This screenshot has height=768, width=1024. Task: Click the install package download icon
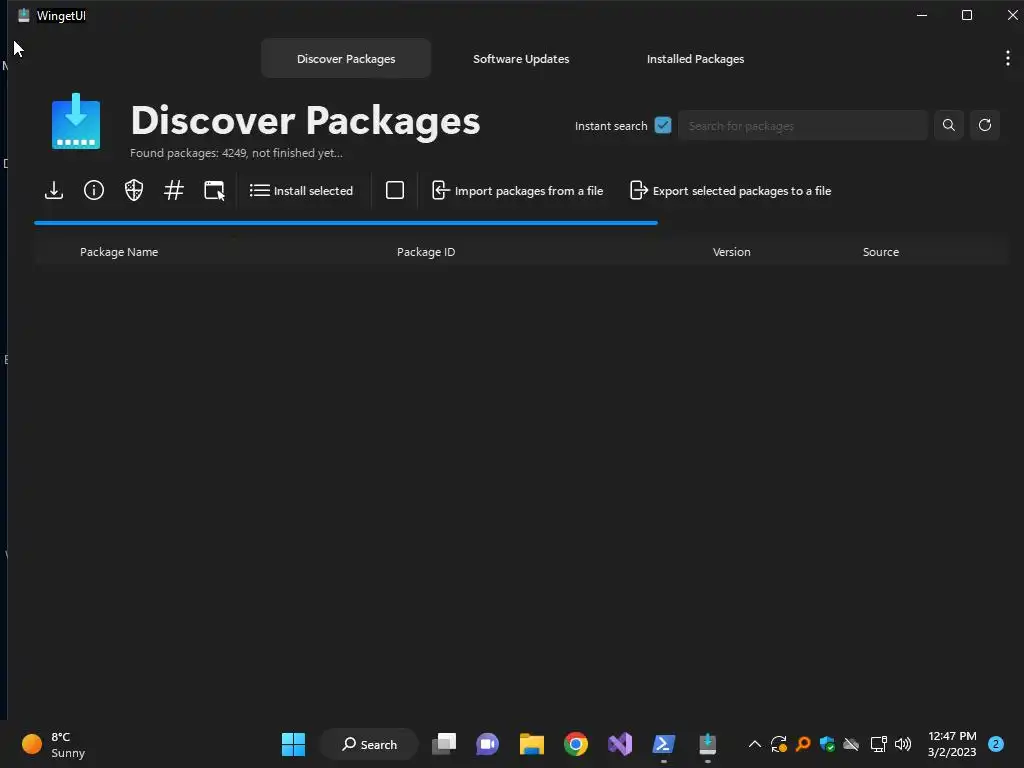click(x=54, y=191)
